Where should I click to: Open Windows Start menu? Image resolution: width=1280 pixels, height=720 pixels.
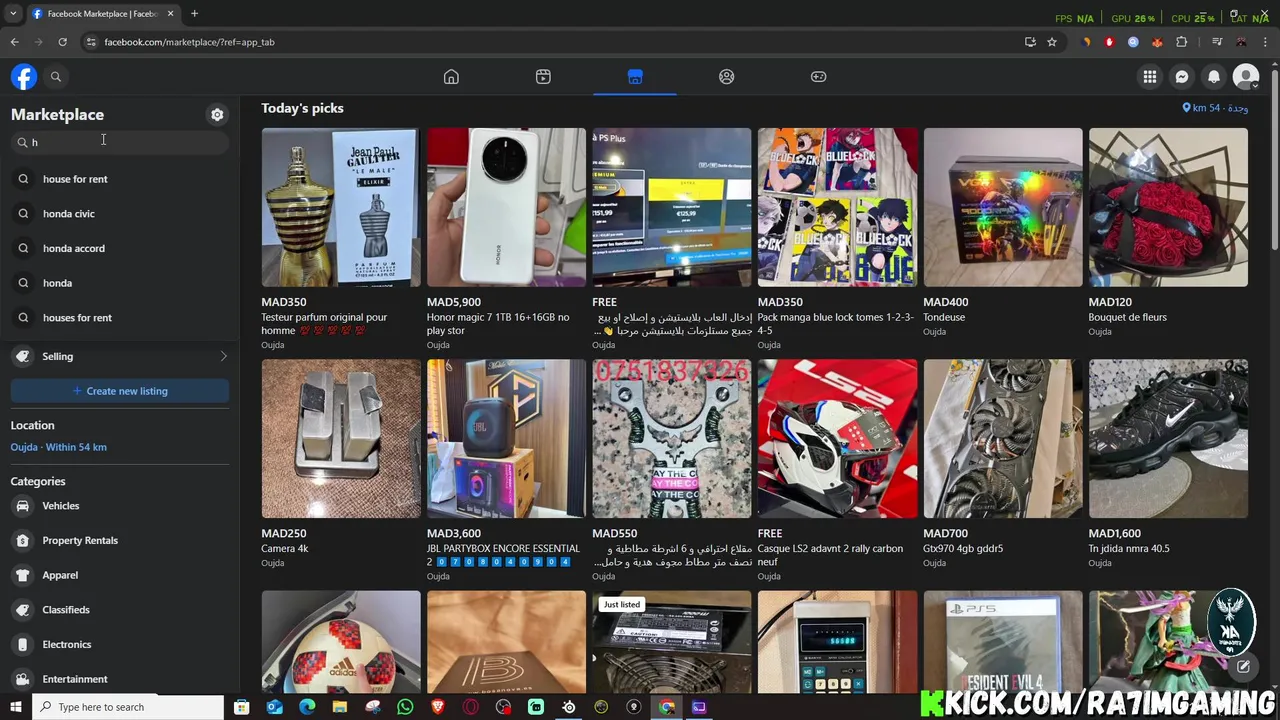click(x=15, y=707)
